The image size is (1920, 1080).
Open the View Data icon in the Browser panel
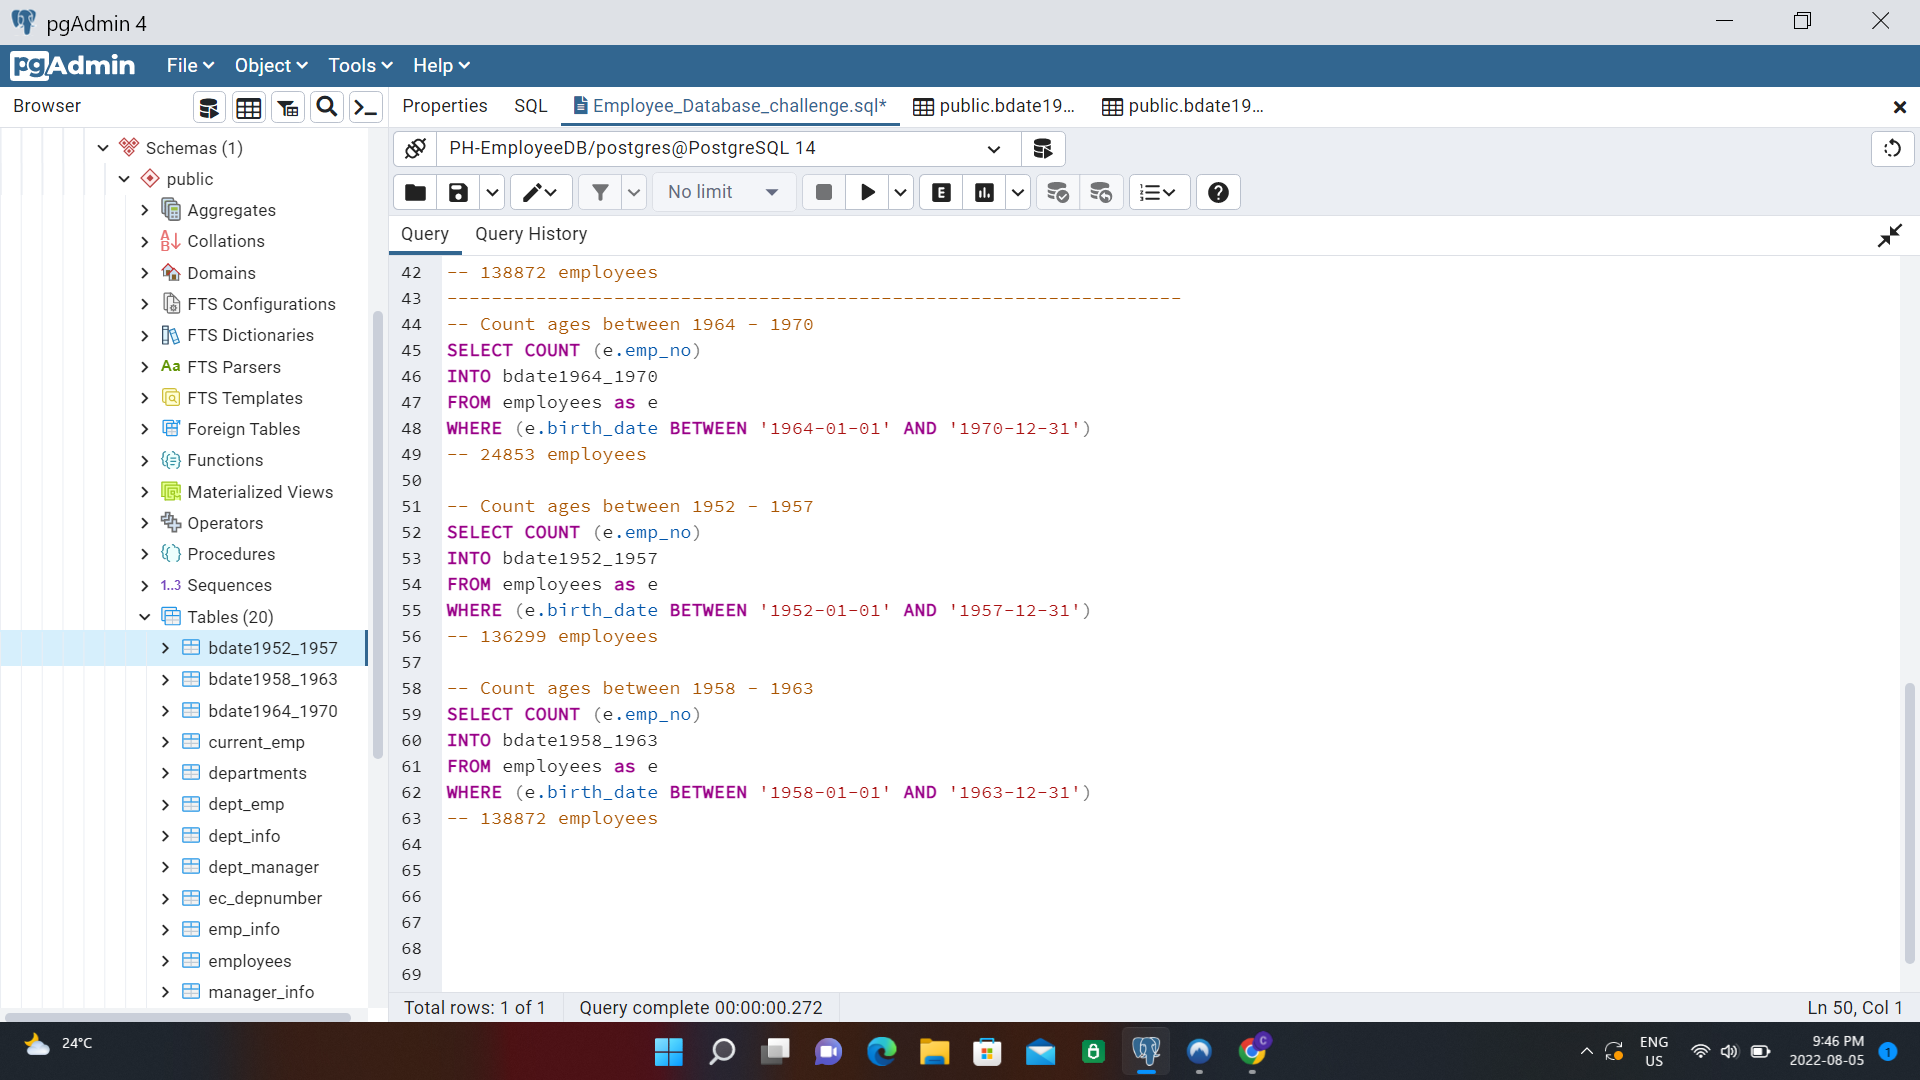pyautogui.click(x=248, y=107)
